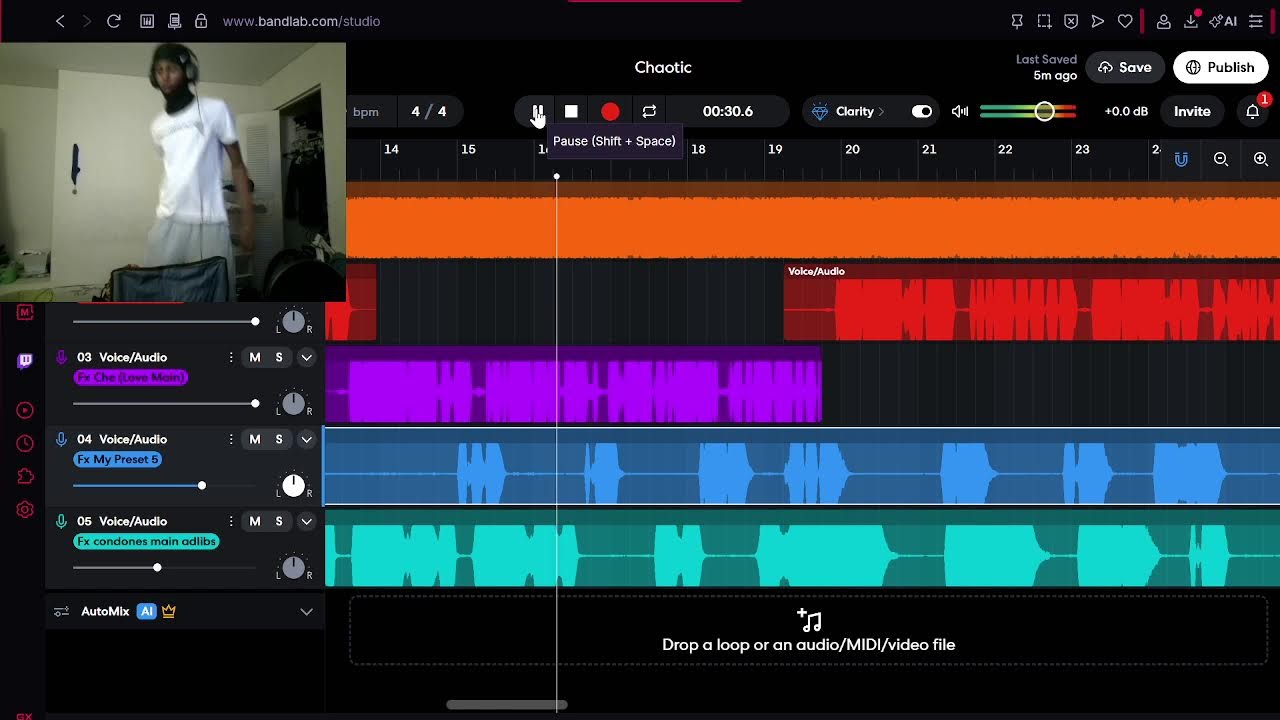Expand the AutoMix panel

pos(306,611)
